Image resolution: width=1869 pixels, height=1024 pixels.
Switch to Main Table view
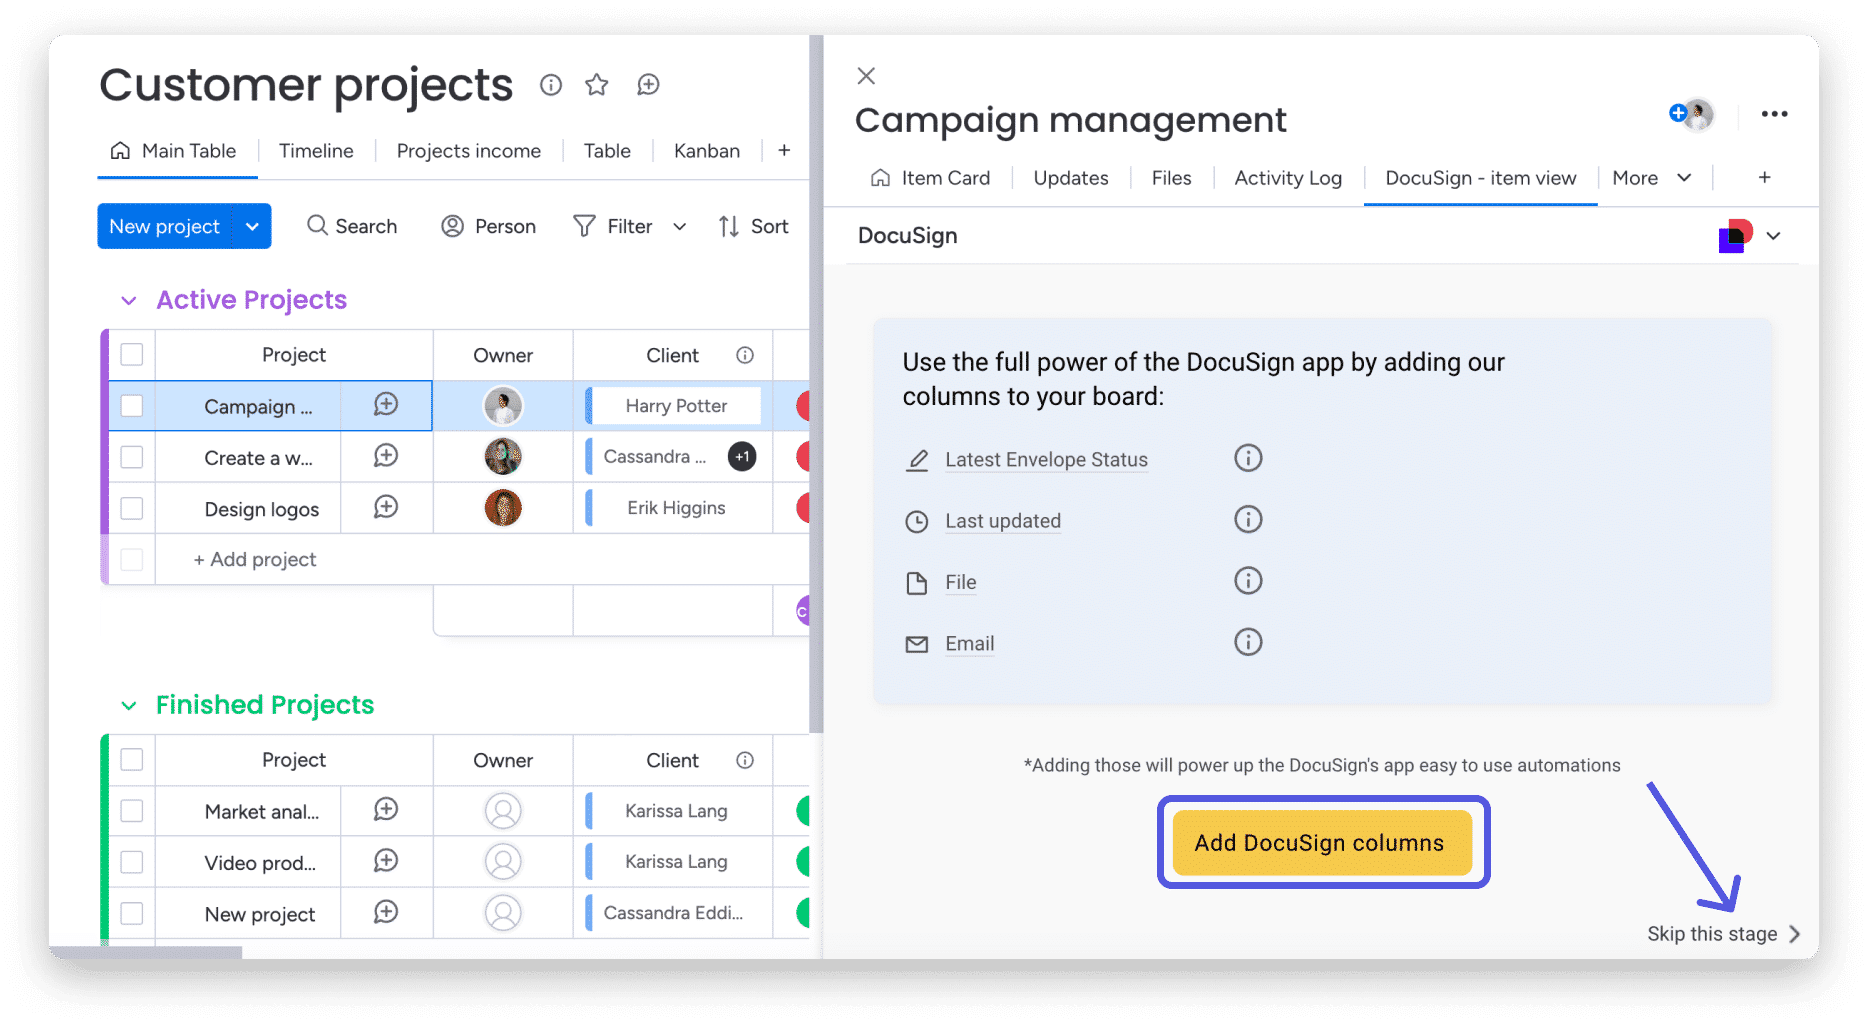point(174,151)
